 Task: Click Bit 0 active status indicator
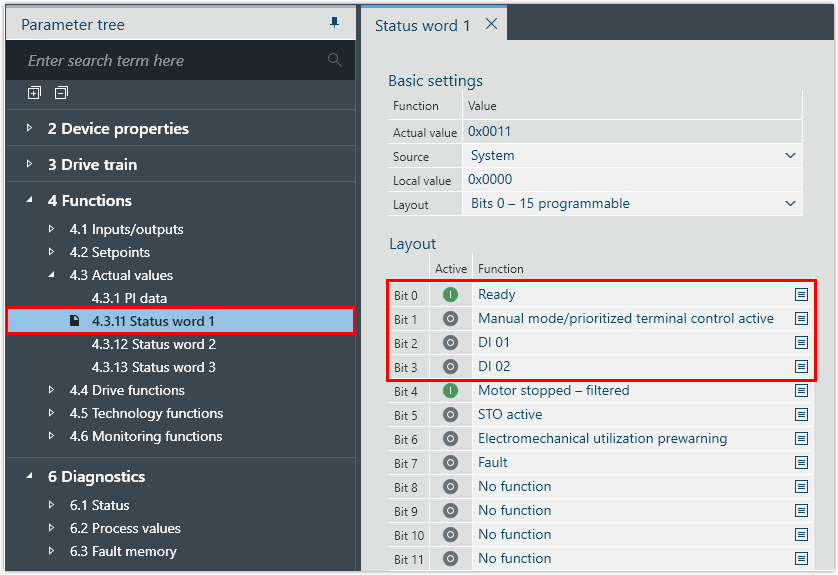tap(451, 295)
